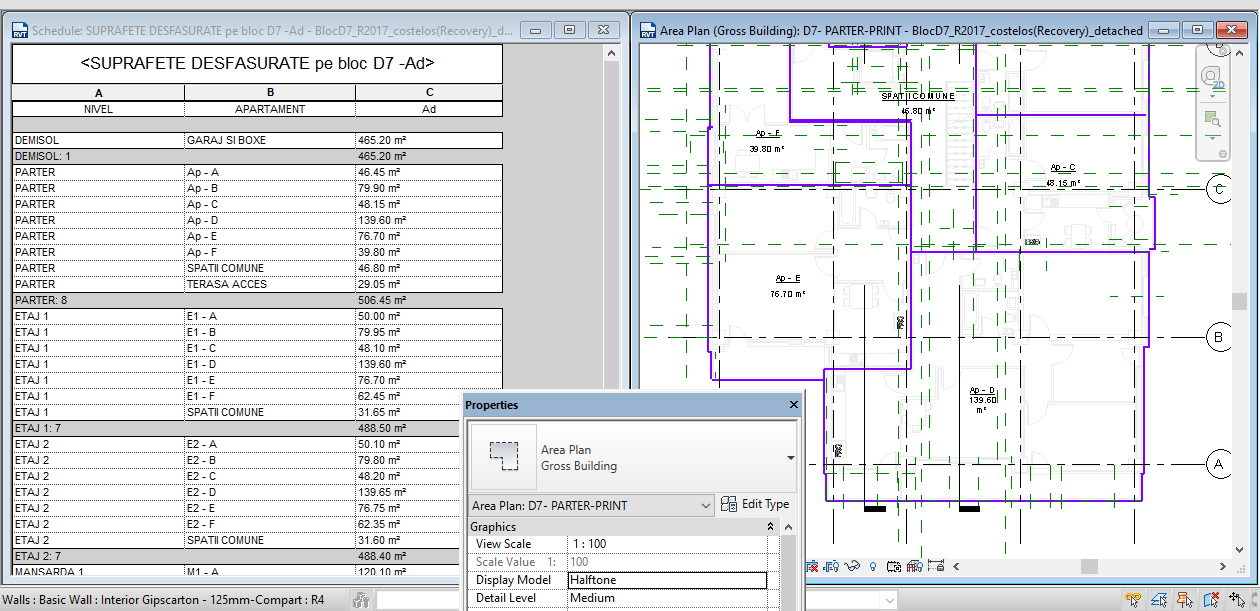1260x611 pixels.
Task: Click the area plan vertical scroll down arrow
Action: click(1238, 552)
